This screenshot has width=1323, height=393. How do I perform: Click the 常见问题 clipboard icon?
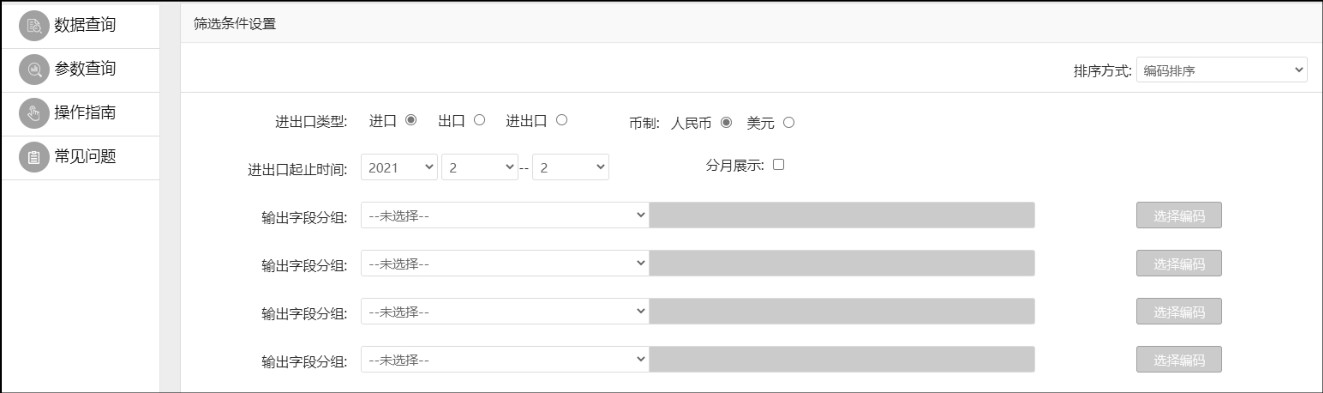tap(34, 157)
